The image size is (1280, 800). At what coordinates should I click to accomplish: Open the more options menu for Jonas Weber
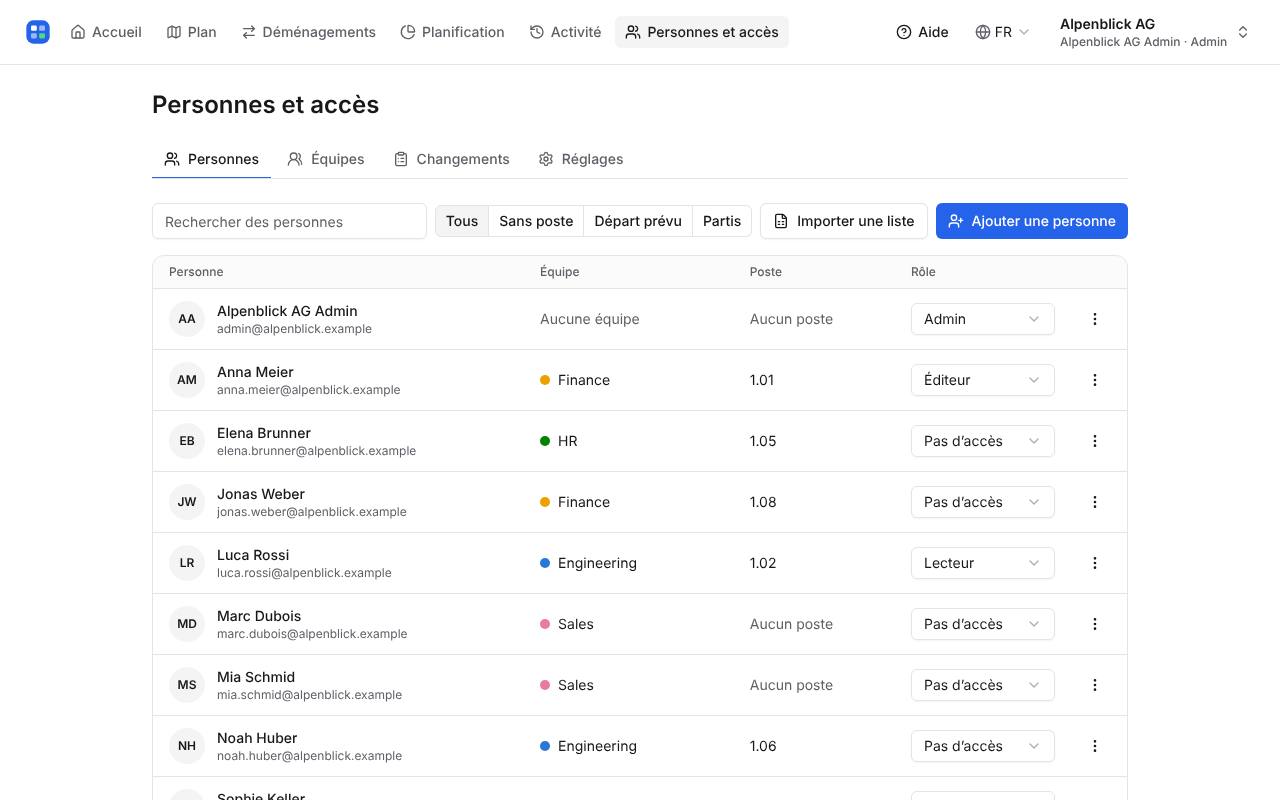[1095, 502]
